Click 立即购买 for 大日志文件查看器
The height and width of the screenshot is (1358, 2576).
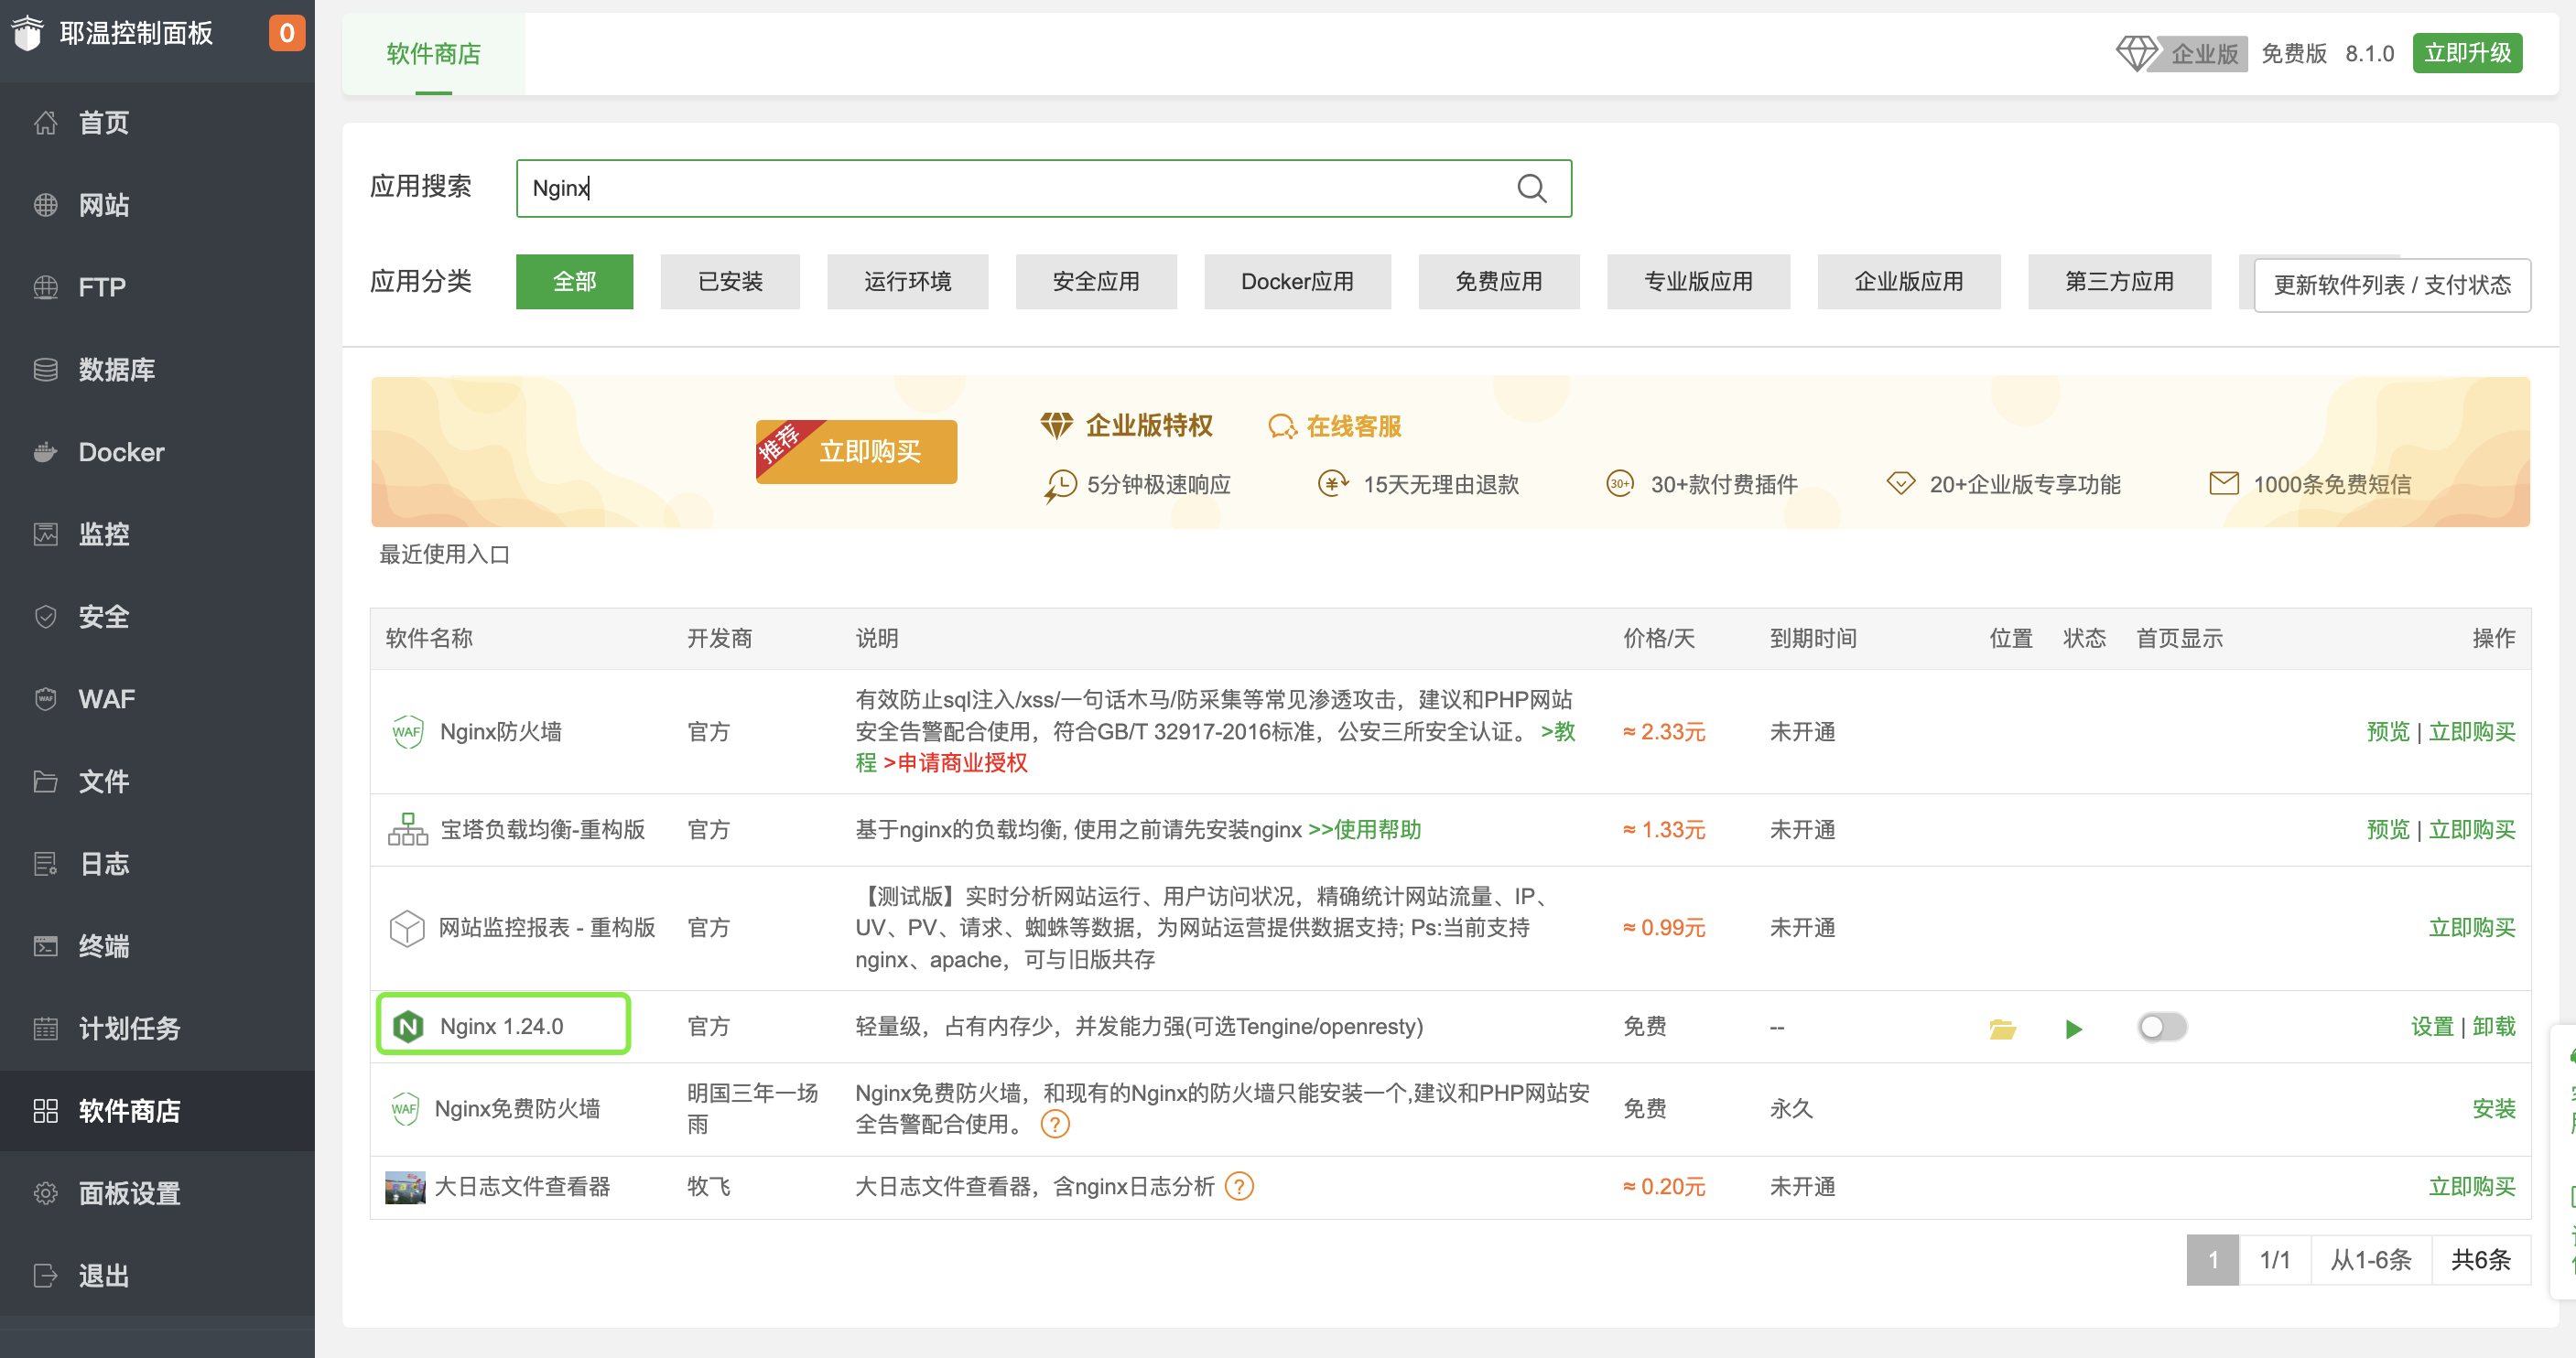coord(2472,1187)
